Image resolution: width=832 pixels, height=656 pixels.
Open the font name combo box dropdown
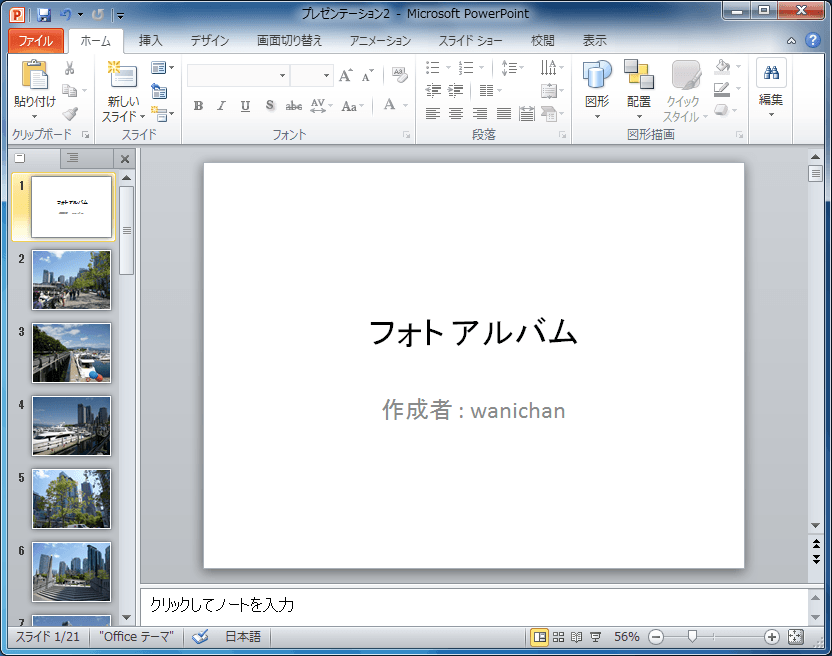282,76
